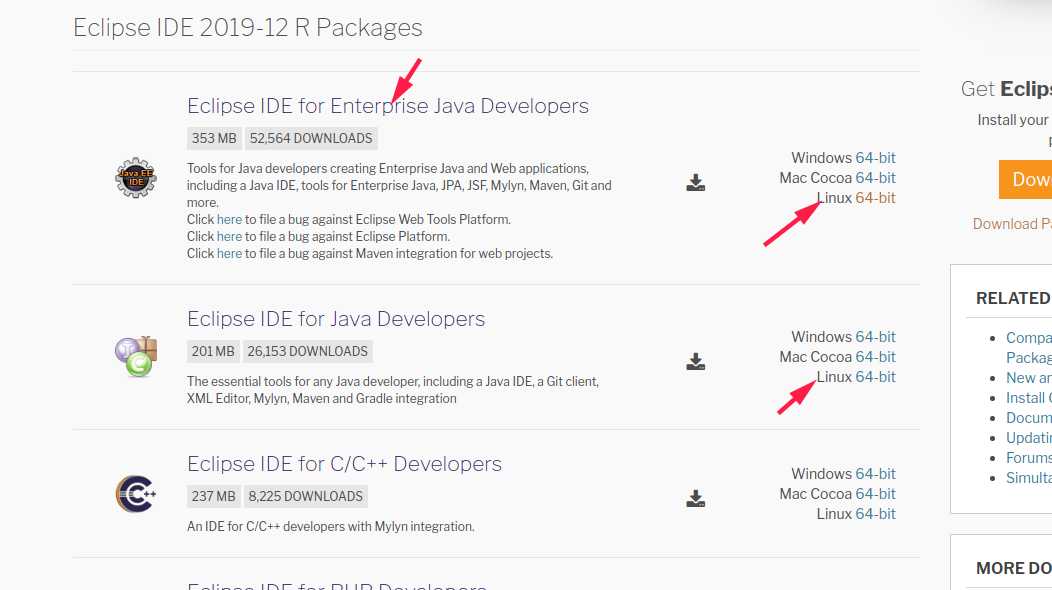Viewport: 1052px width, 590px height.
Task: Click the Java EE IDE package icon
Action: tap(136, 178)
